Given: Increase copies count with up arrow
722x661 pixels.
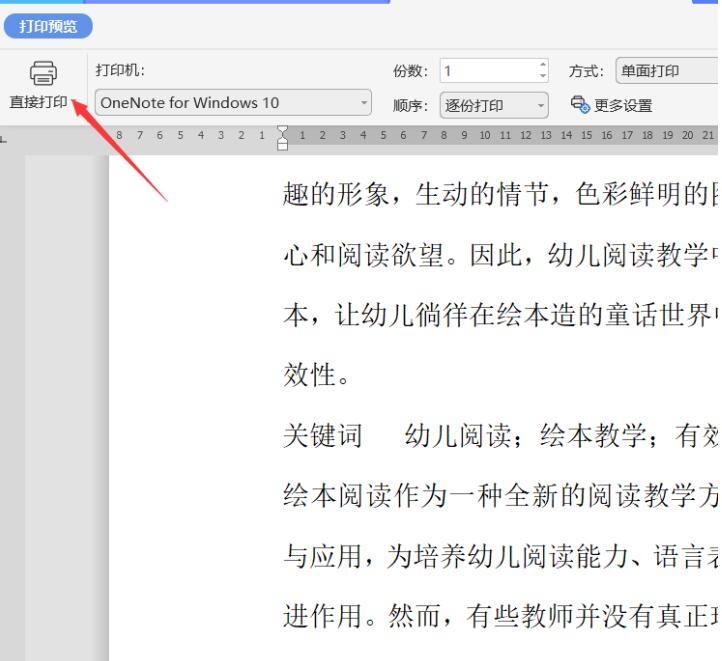Looking at the screenshot, I should tap(543, 65).
